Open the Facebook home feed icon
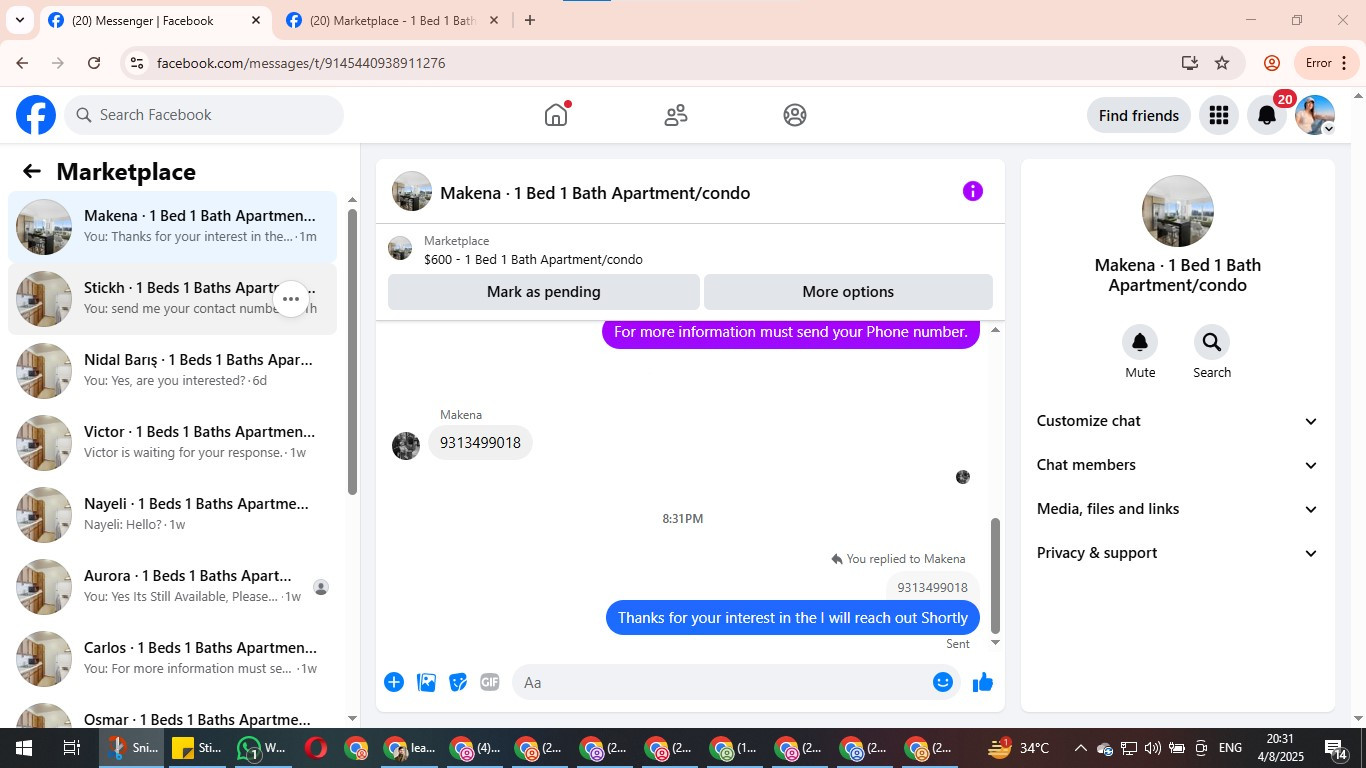The height and width of the screenshot is (768, 1366). (556, 115)
